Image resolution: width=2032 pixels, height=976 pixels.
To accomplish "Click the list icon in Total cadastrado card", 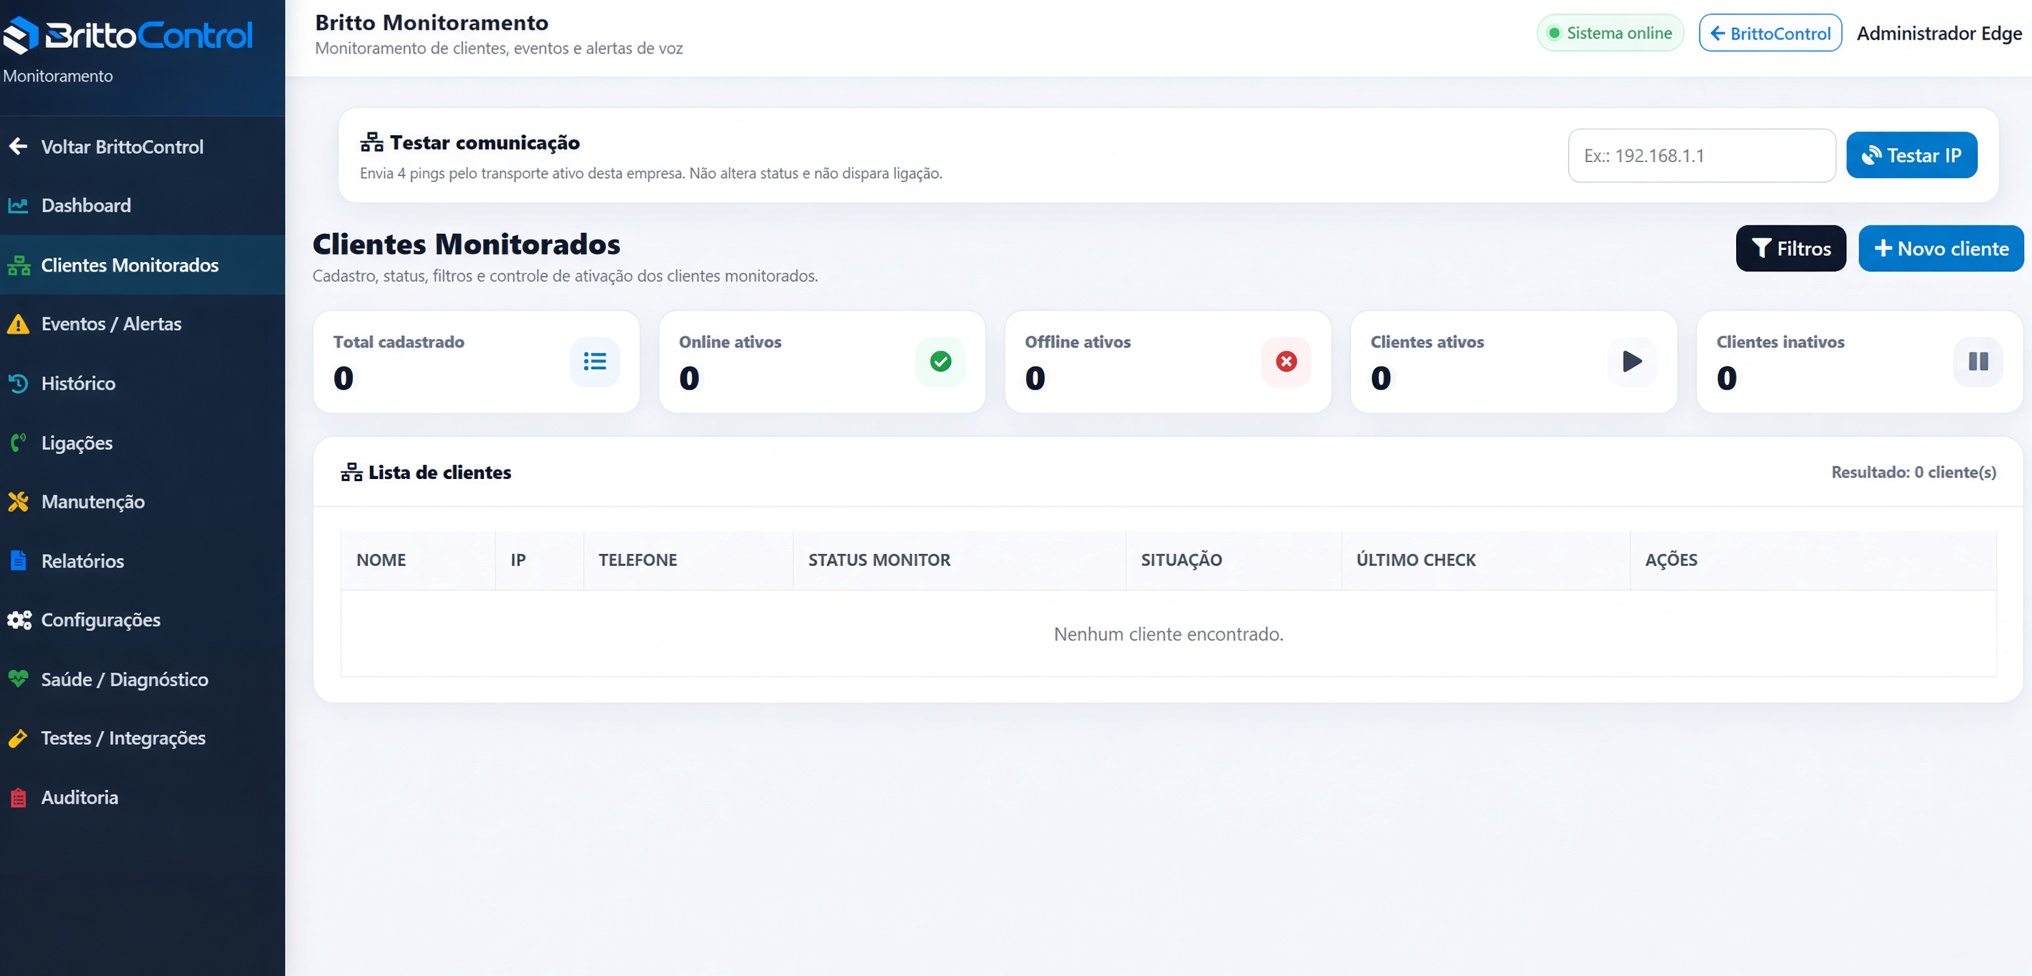I will pos(595,361).
